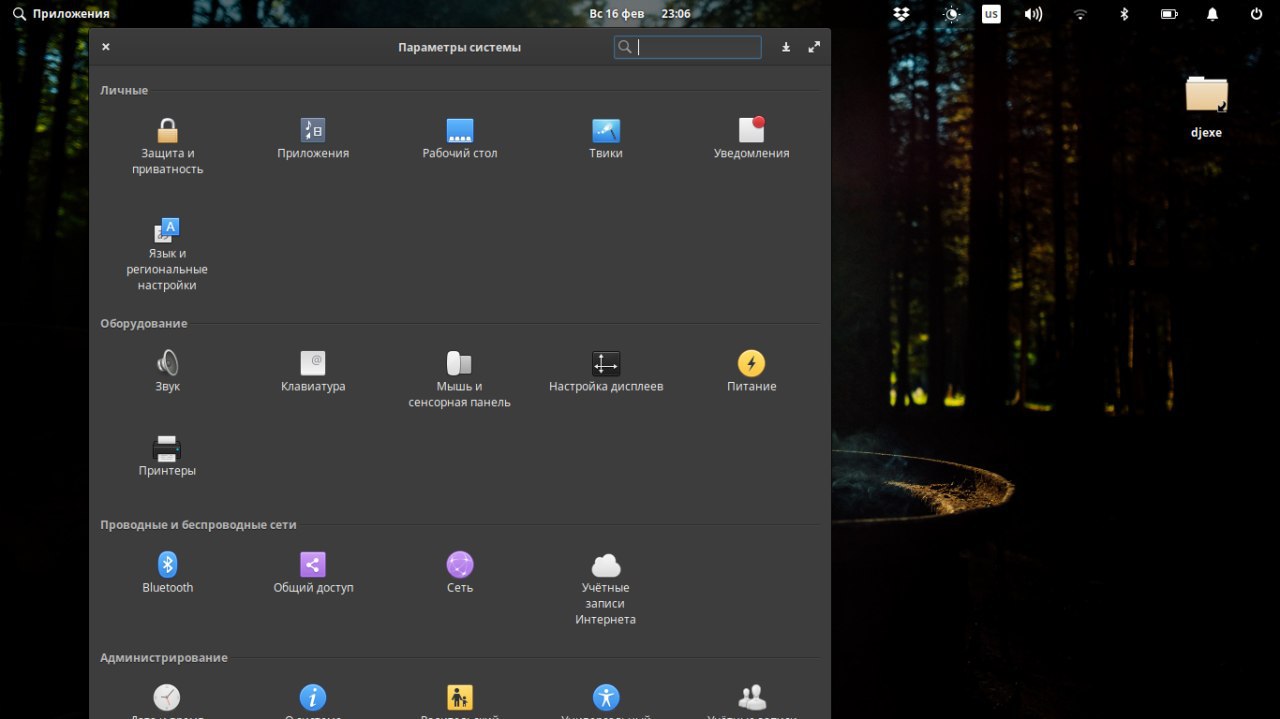
Task: Open the yellow parental control icon
Action: point(460,698)
